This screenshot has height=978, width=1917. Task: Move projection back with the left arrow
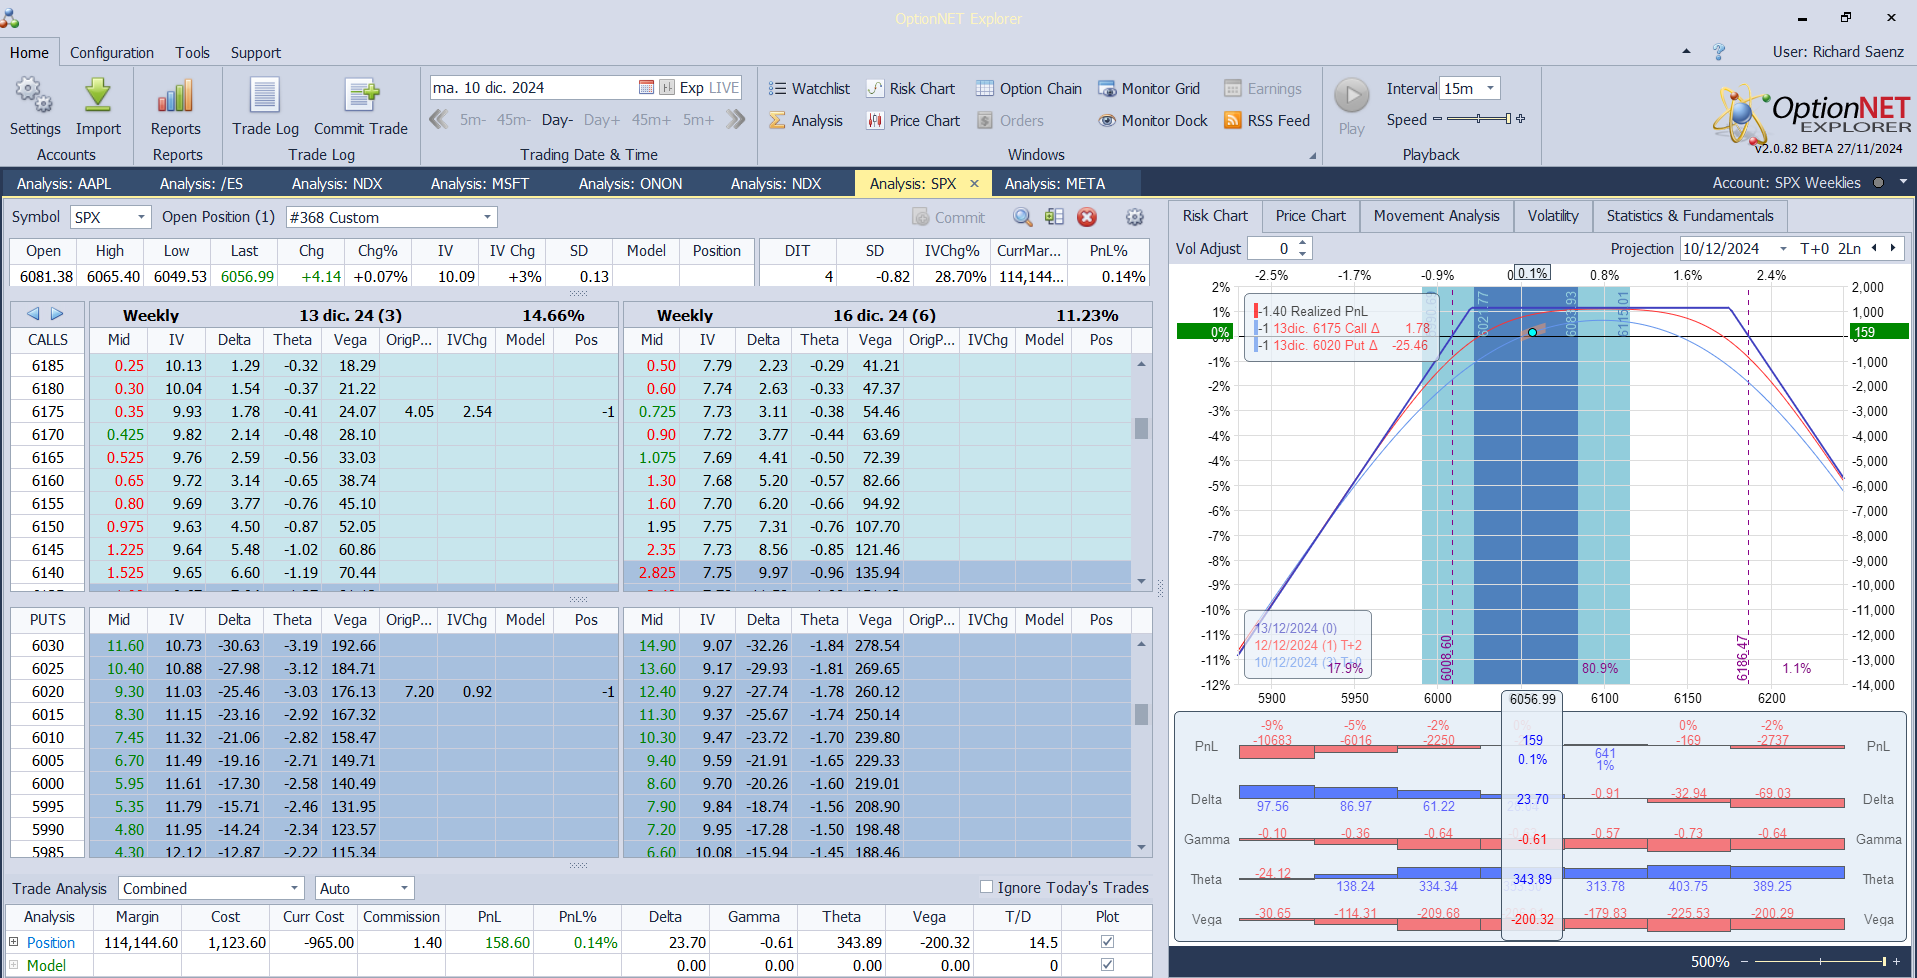coord(1874,248)
